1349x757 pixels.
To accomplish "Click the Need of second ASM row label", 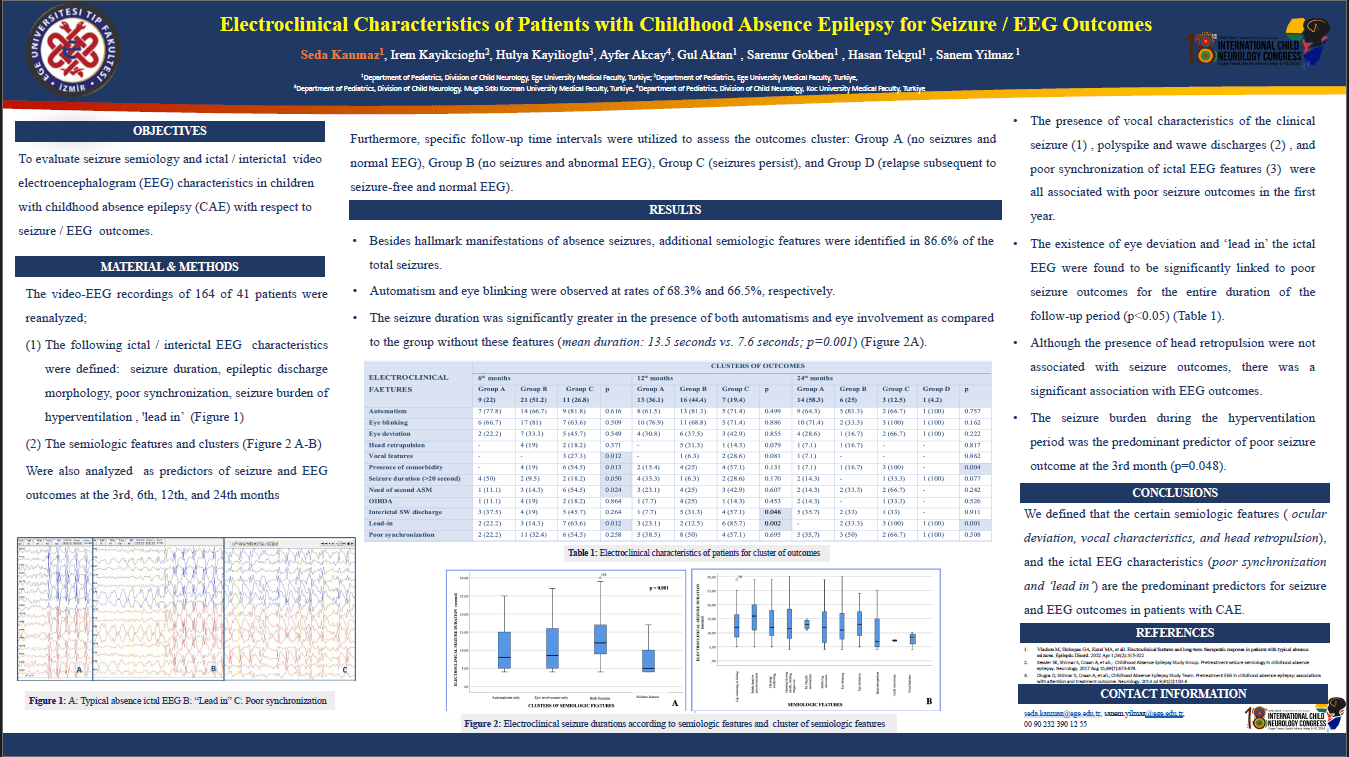I will 398,490.
